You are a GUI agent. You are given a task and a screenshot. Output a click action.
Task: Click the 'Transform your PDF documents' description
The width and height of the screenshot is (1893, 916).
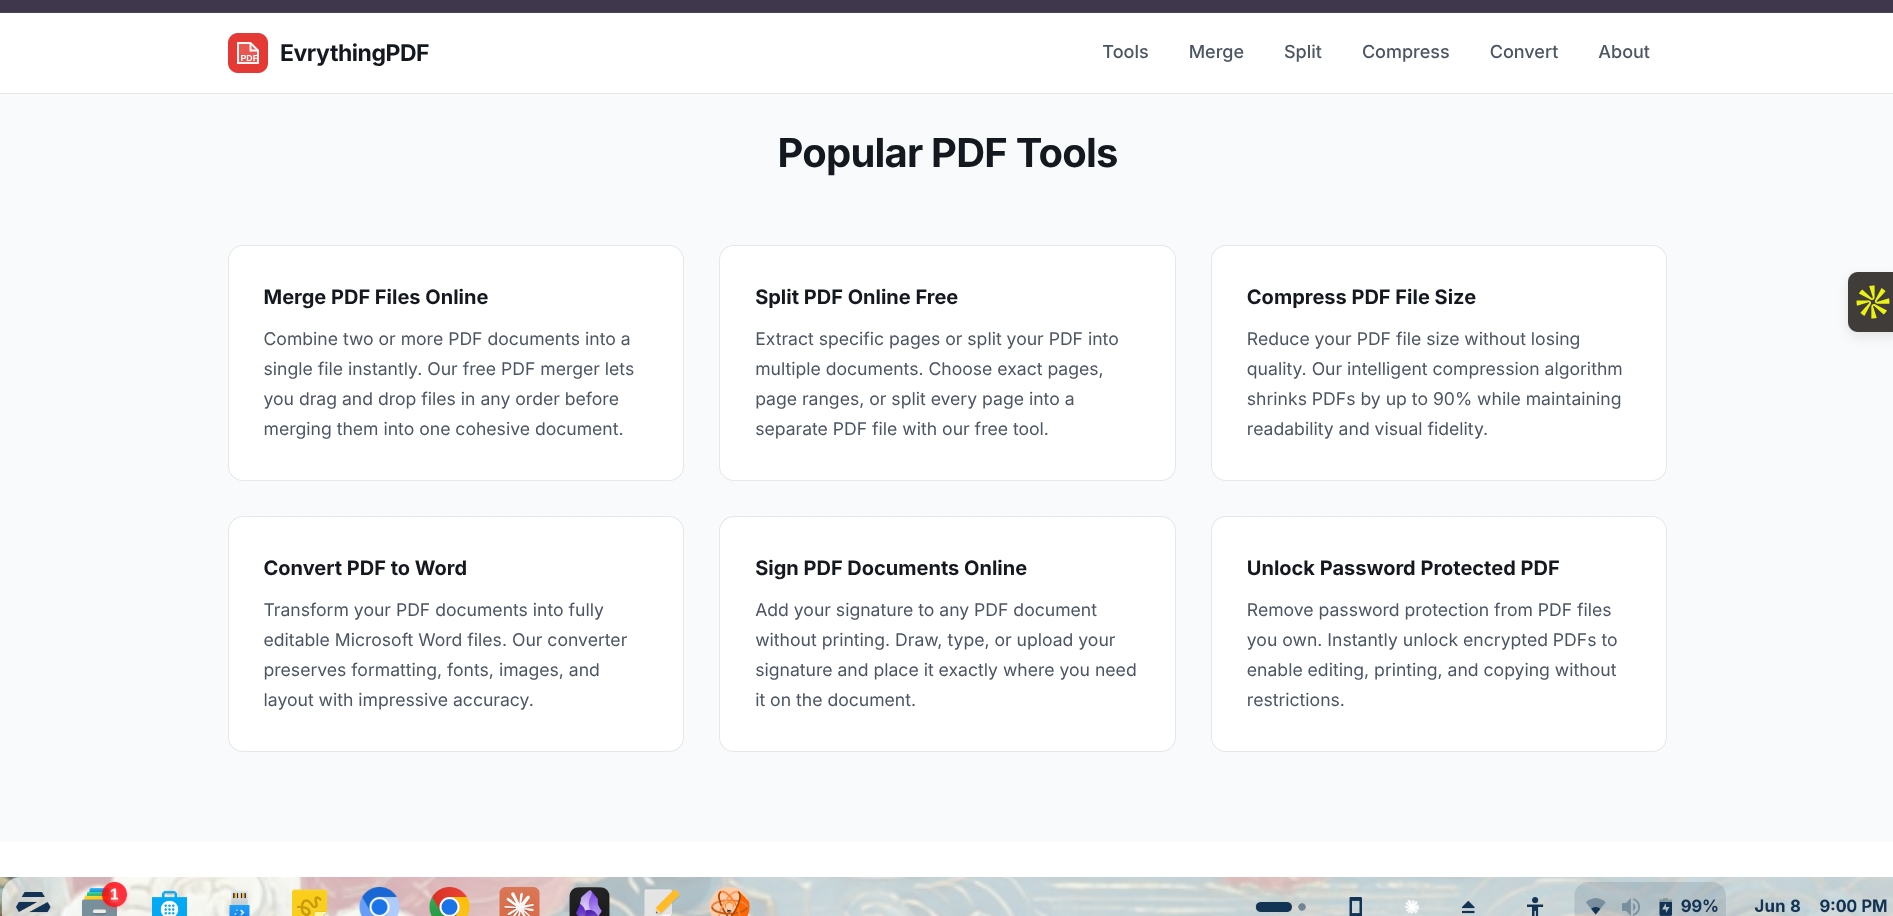(x=445, y=655)
